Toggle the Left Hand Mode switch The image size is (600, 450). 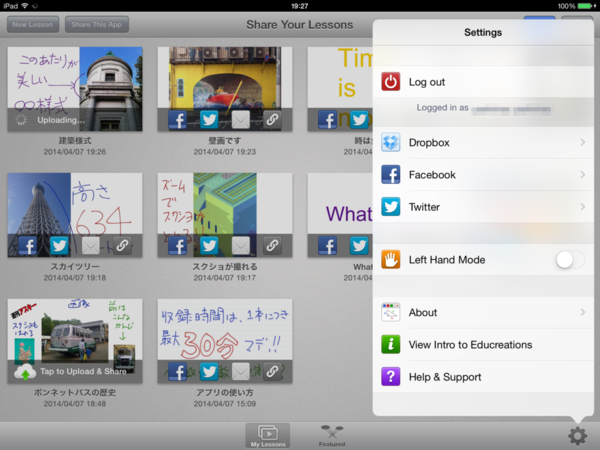570,260
